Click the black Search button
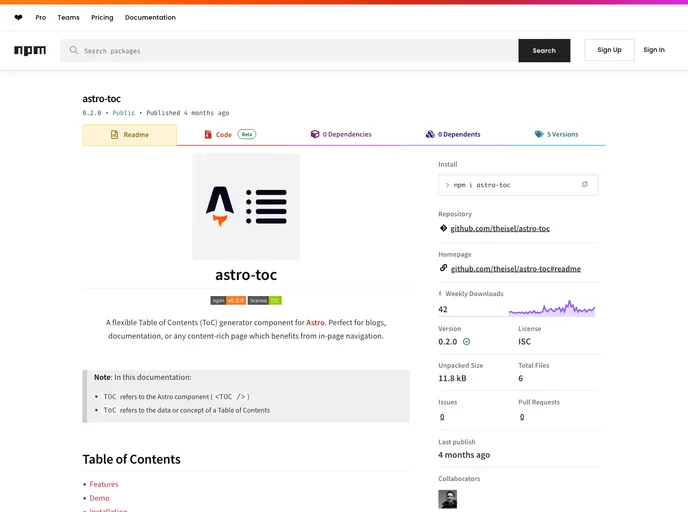 point(544,50)
